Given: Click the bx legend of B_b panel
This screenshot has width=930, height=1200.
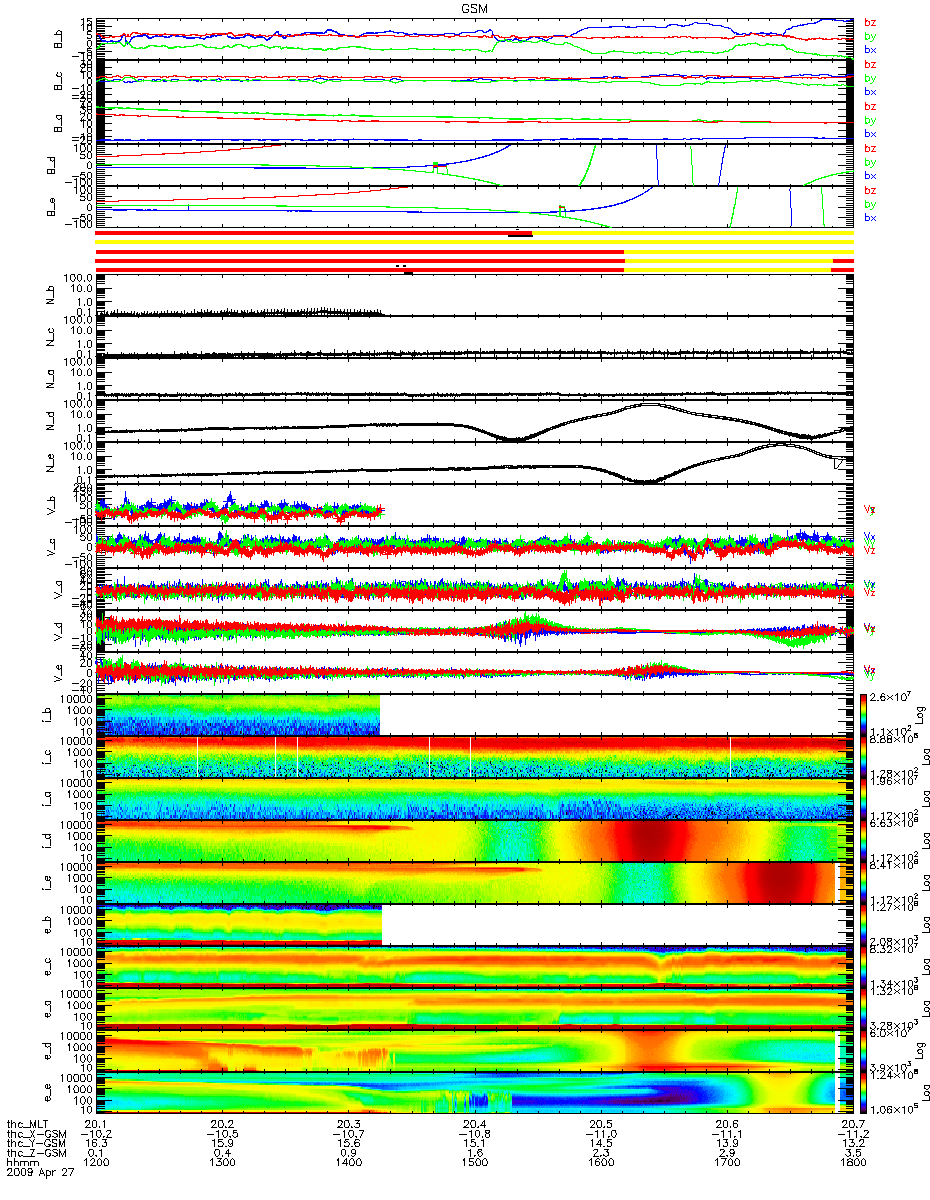Looking at the screenshot, I should 870,49.
